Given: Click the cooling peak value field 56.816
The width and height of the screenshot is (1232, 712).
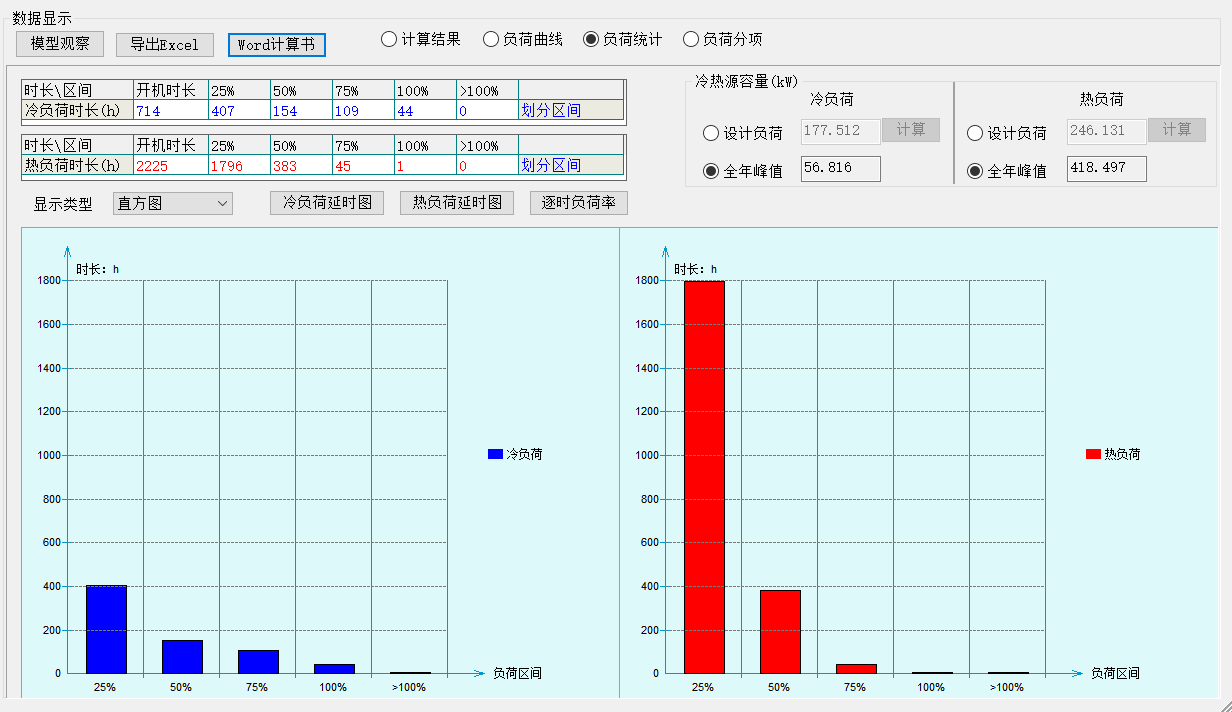Looking at the screenshot, I should [840, 169].
